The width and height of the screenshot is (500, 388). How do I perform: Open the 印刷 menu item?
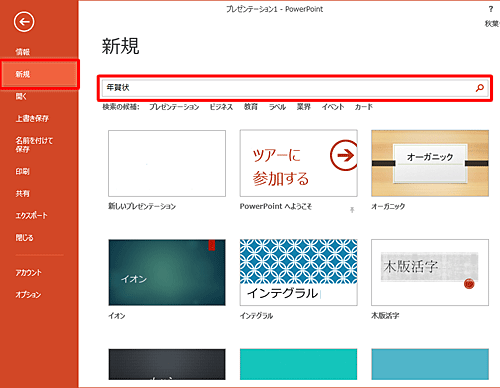(x=22, y=171)
